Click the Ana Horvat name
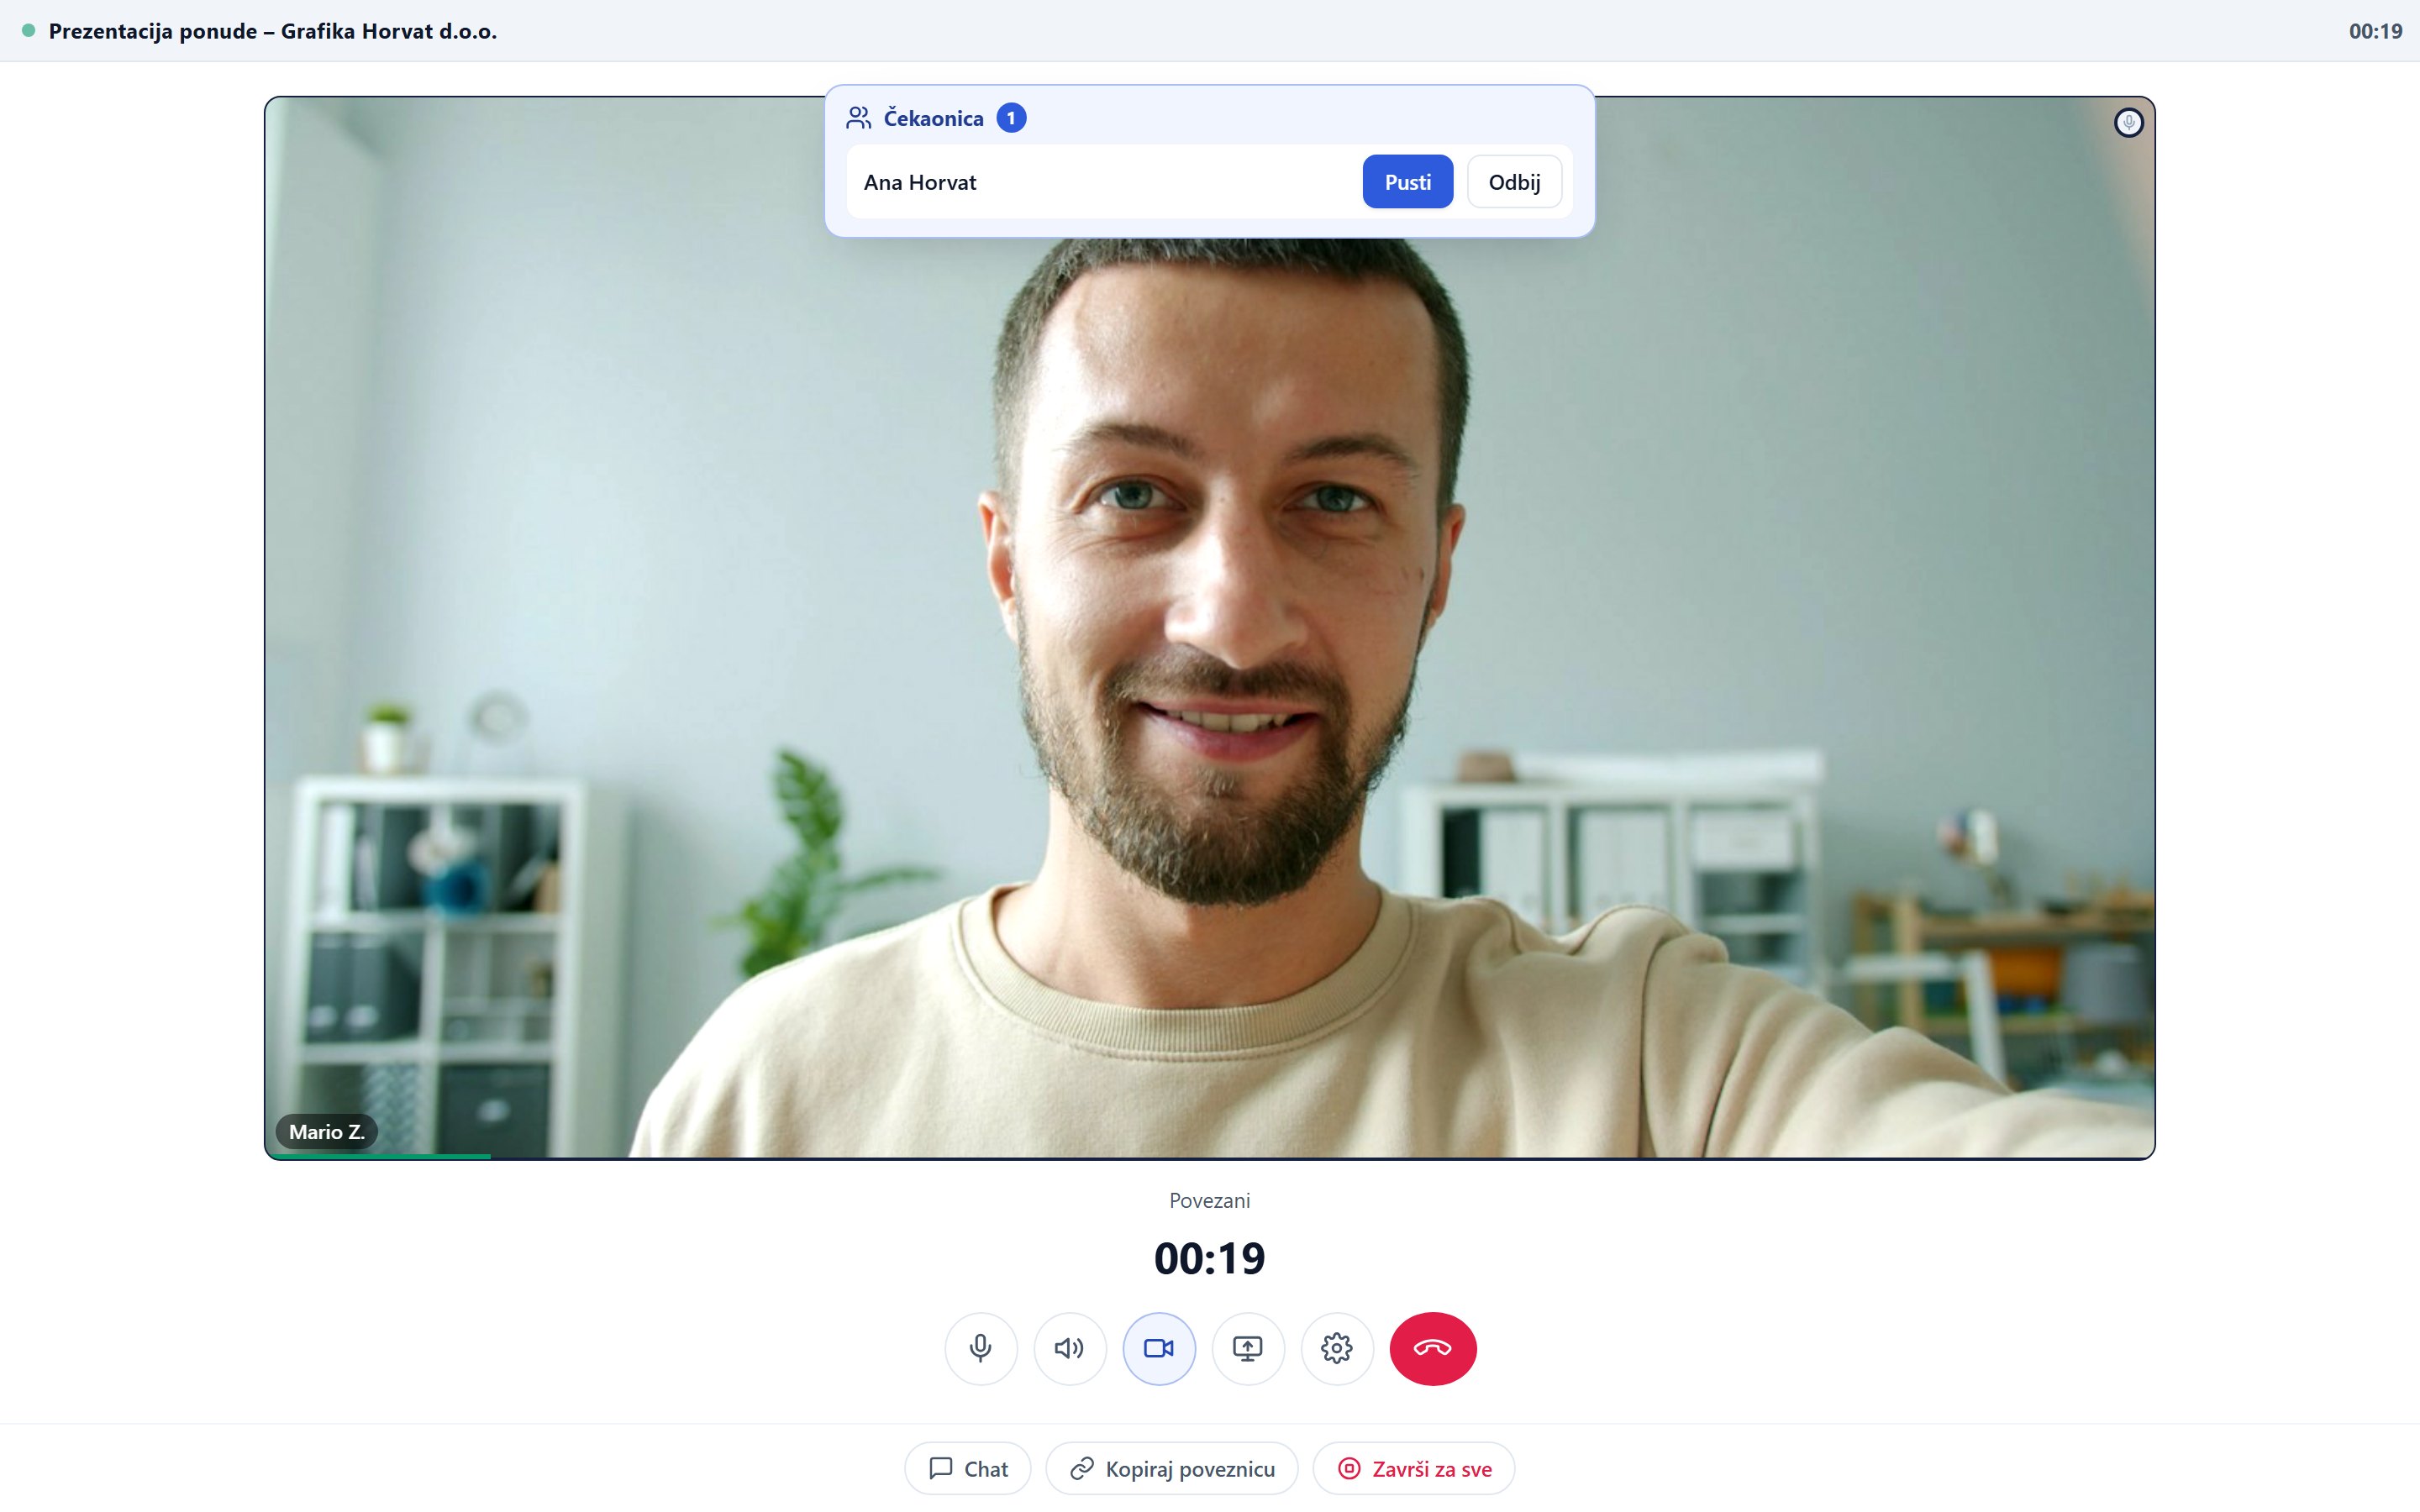The height and width of the screenshot is (1512, 2420). coord(920,182)
